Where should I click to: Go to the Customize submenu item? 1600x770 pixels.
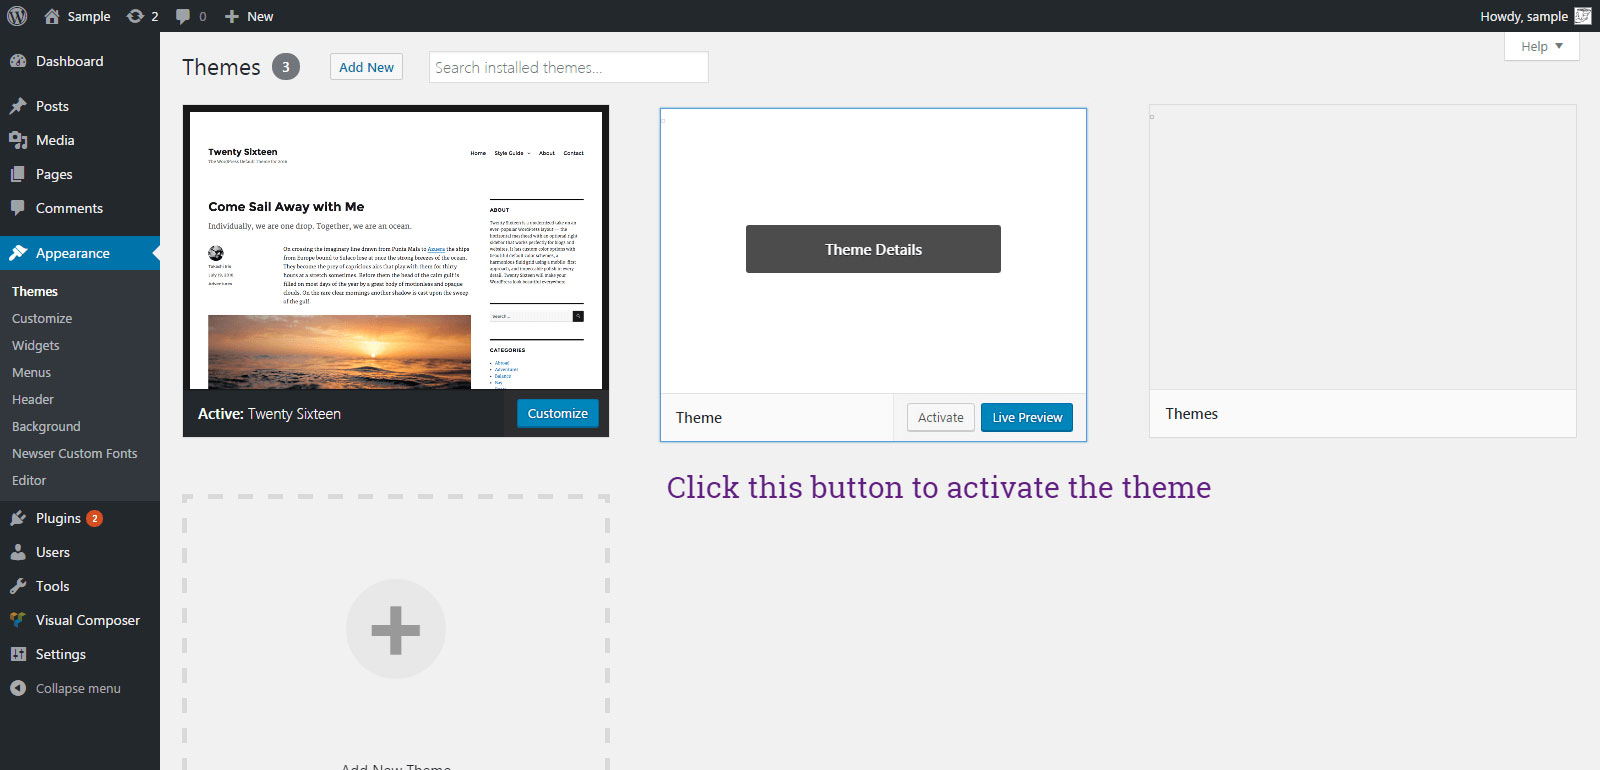tap(42, 318)
